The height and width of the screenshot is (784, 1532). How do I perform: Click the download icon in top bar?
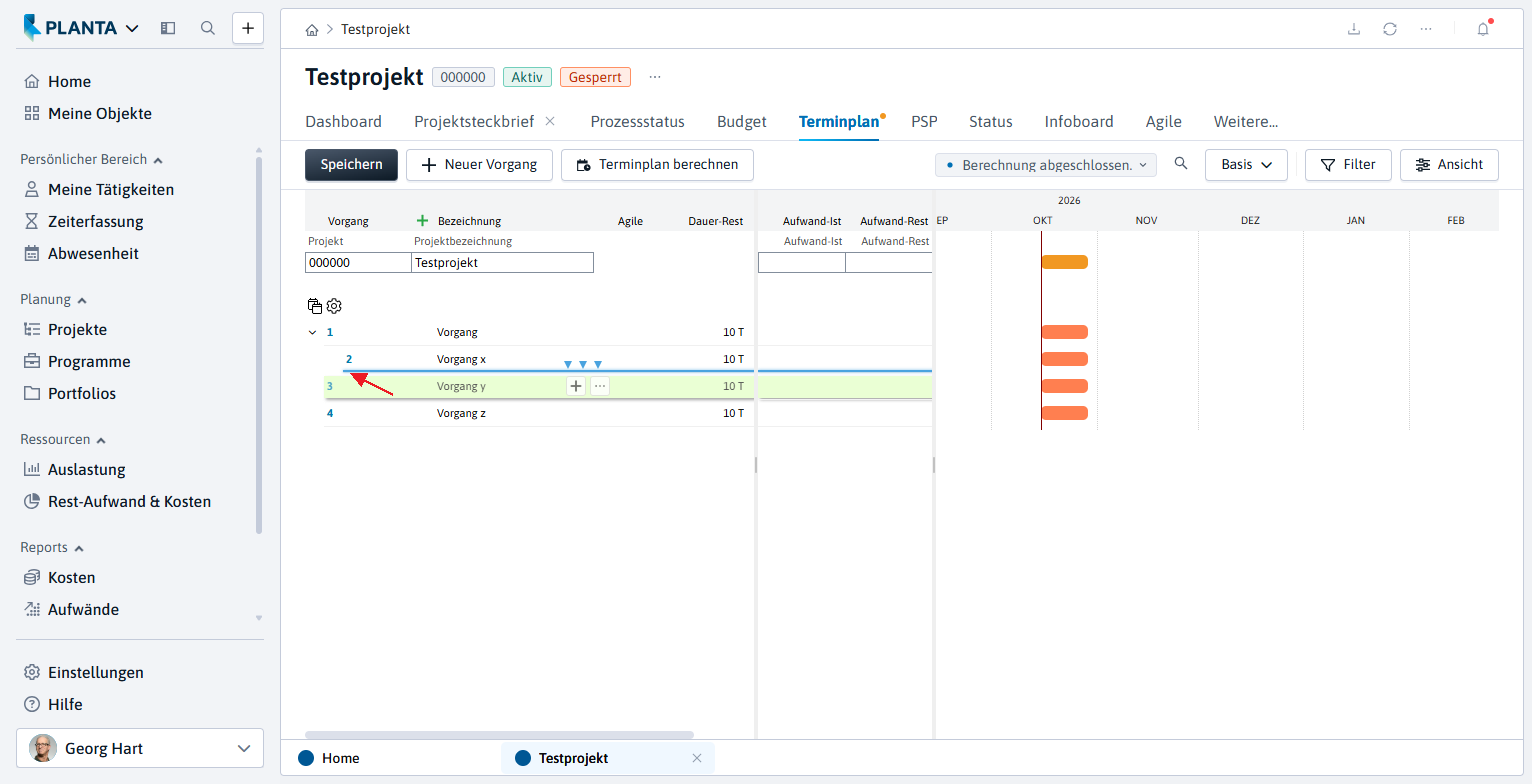[1354, 29]
